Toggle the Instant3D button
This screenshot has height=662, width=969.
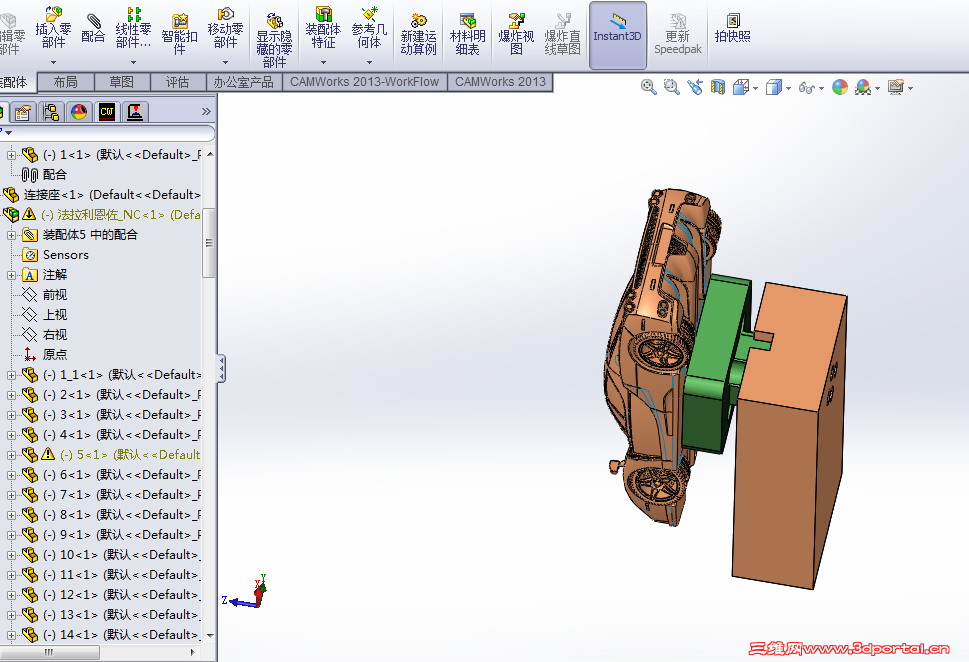[617, 35]
